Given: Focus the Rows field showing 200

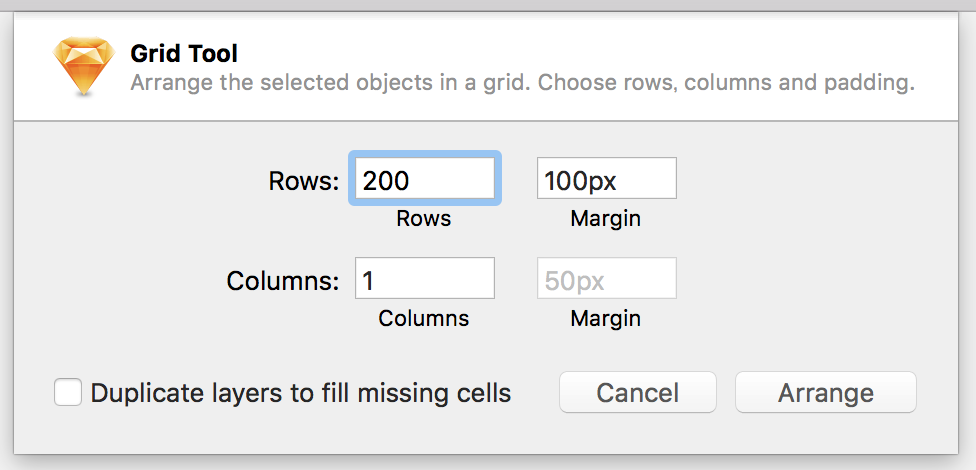Looking at the screenshot, I should [425, 178].
